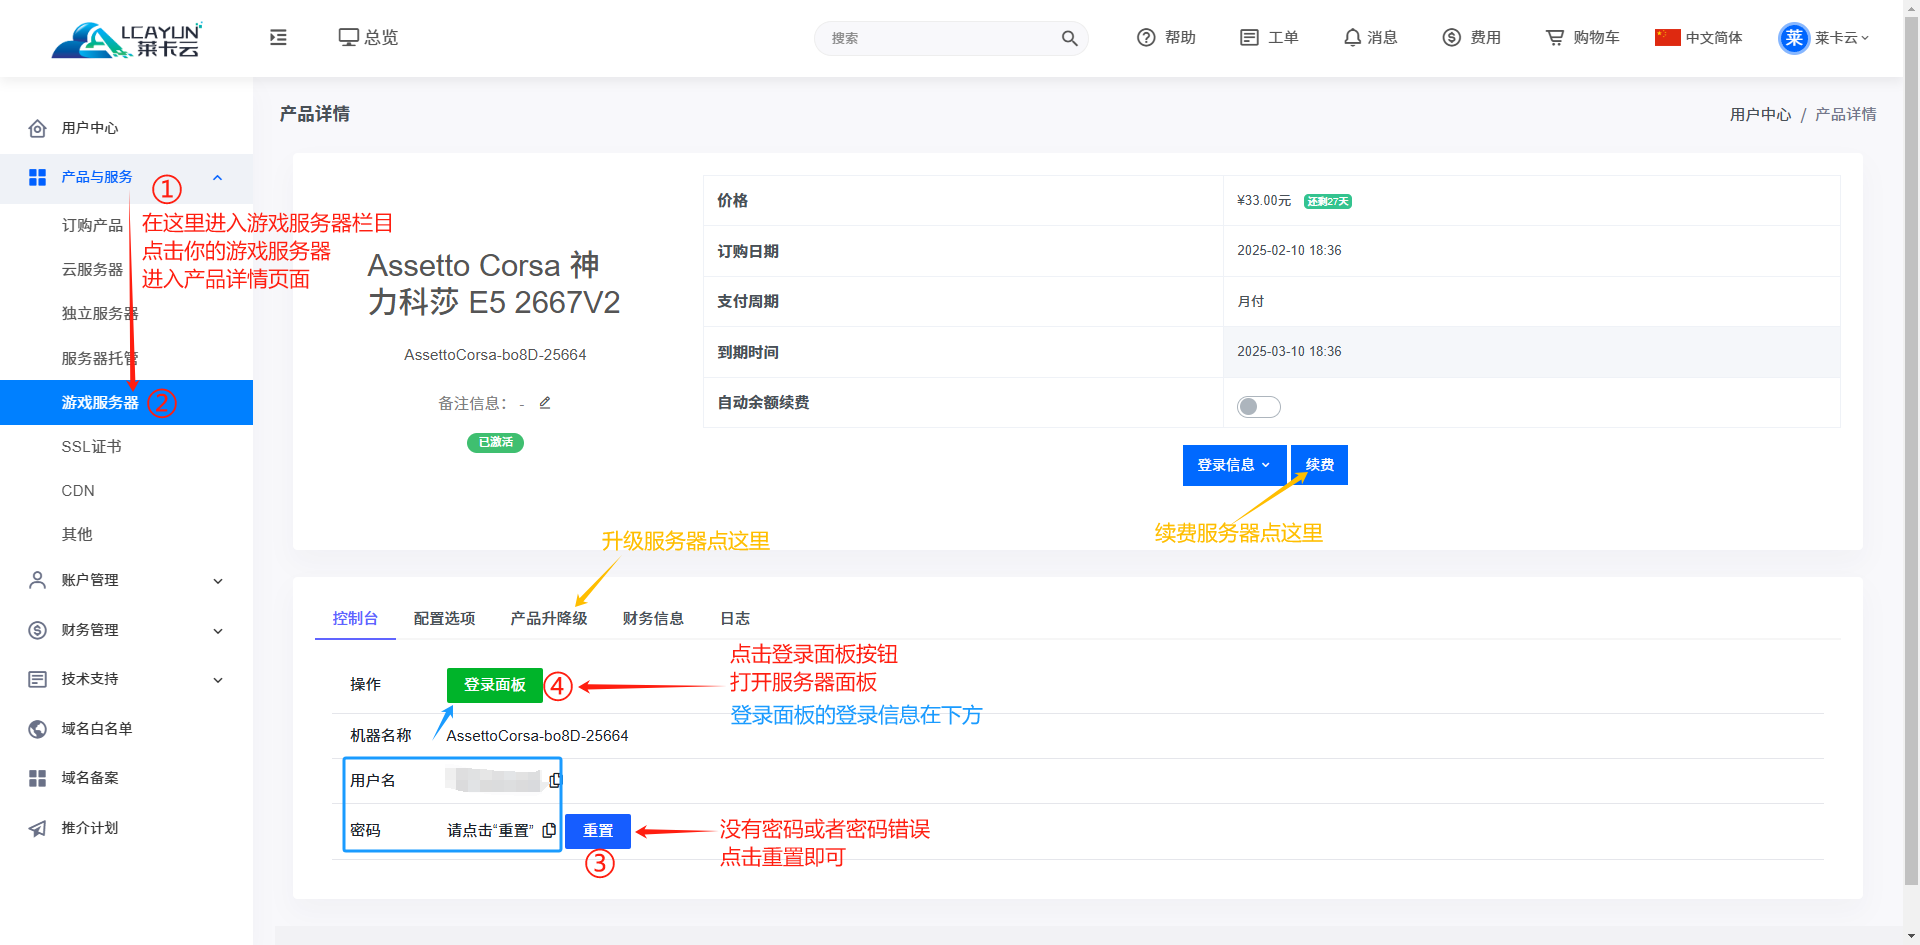1920x945 pixels.
Task: Switch to the 产品升降级 tab
Action: (x=549, y=618)
